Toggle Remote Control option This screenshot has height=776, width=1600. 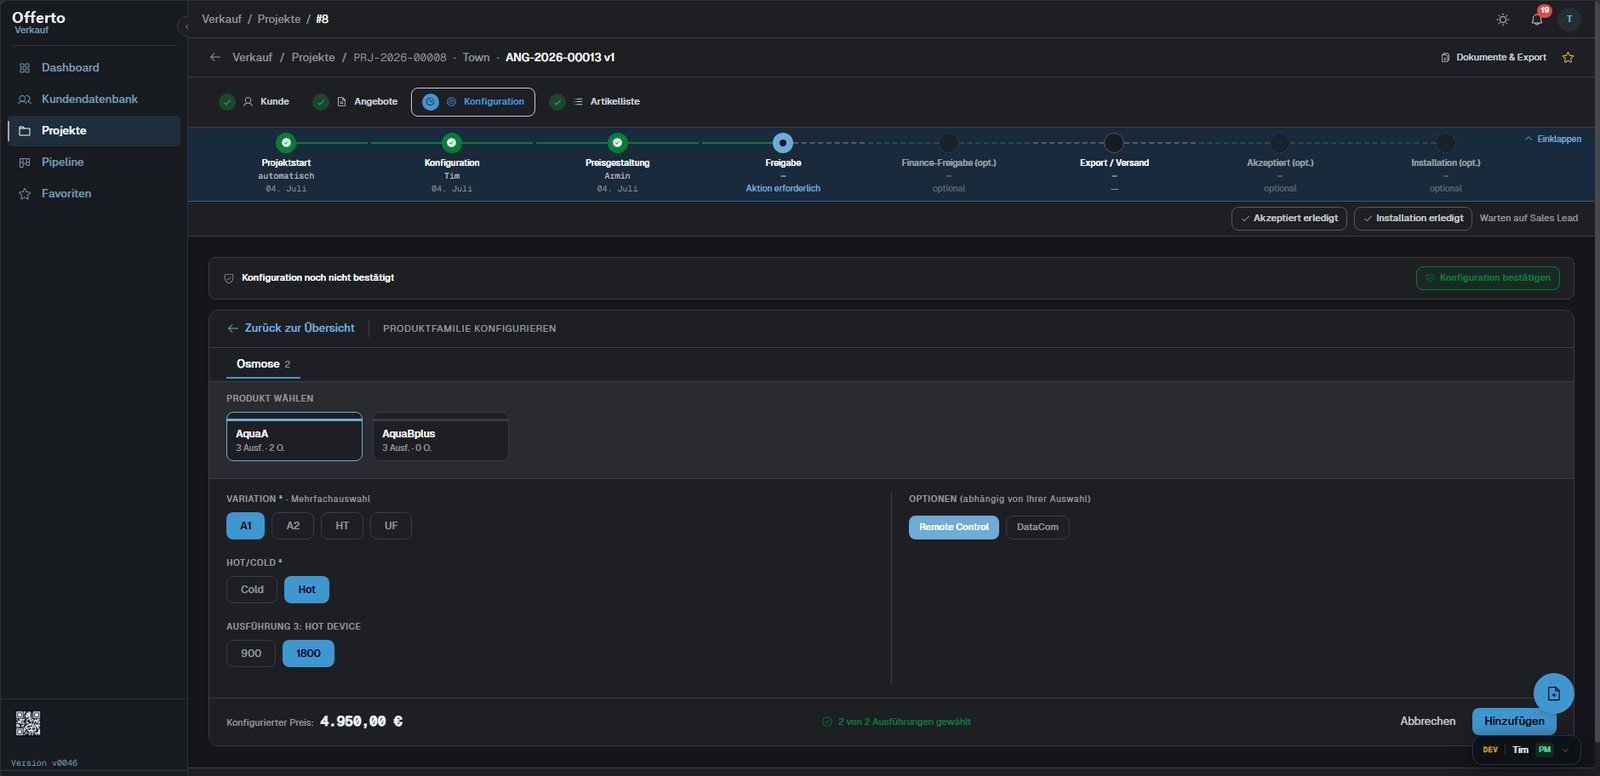tap(954, 527)
